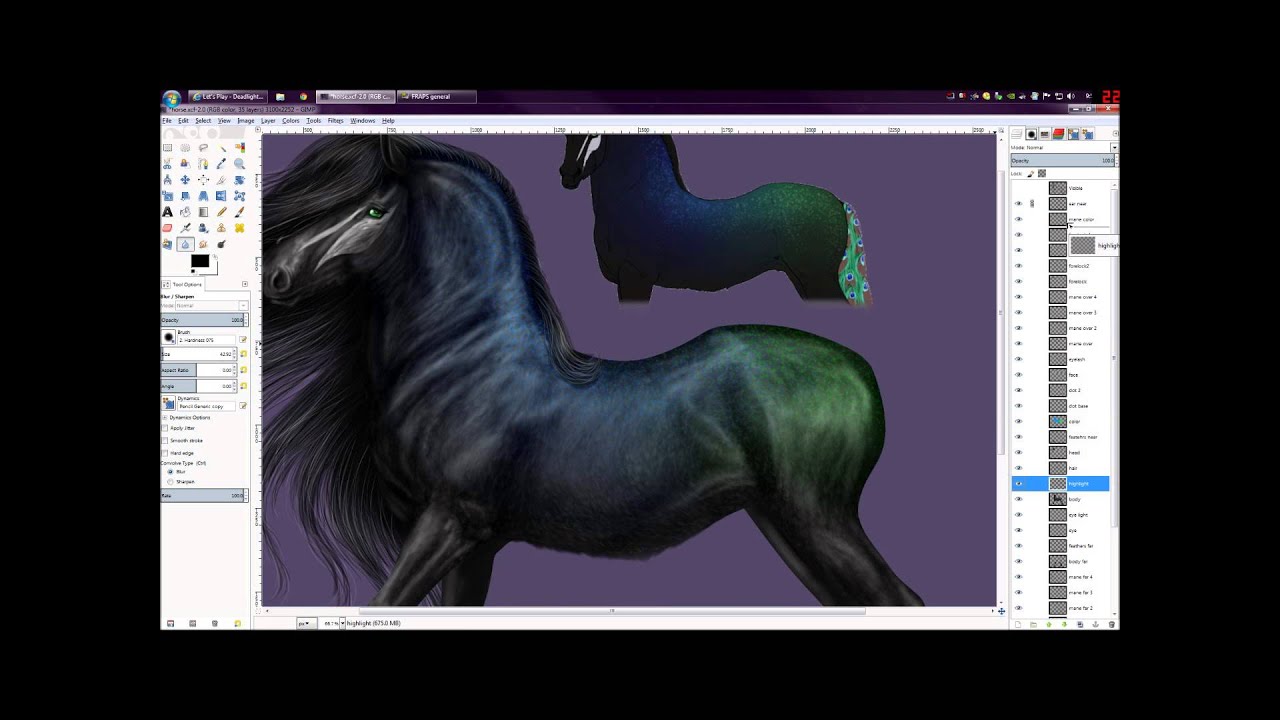Select the Color Picker eyedropper tool

pos(221,164)
